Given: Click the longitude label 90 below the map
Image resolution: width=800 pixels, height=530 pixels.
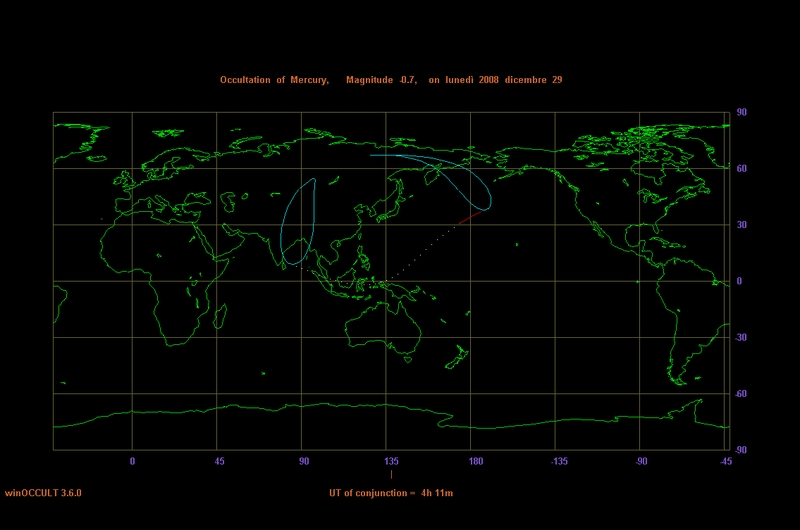Looking at the screenshot, I should 304,462.
